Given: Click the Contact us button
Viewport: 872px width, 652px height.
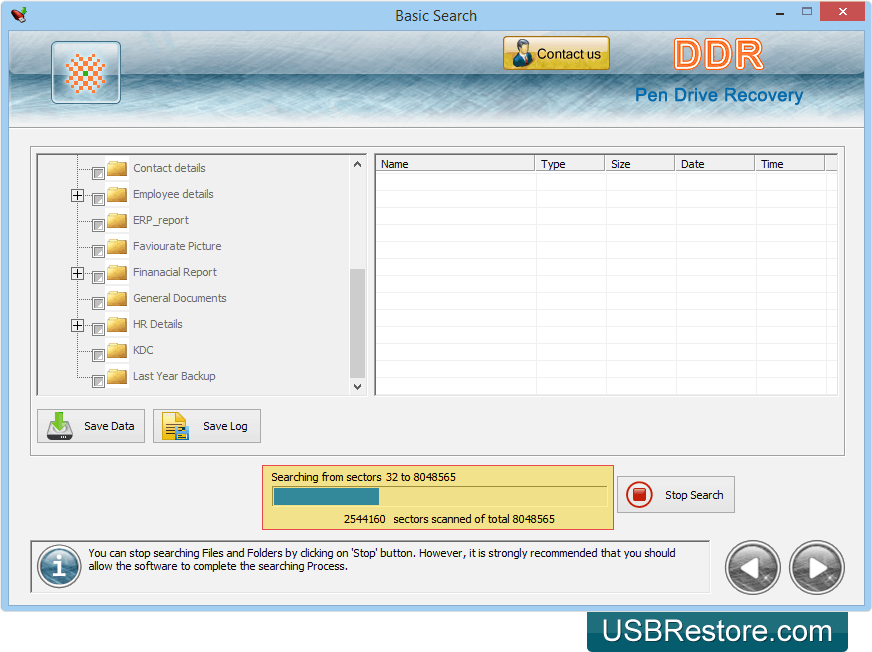Looking at the screenshot, I should 556,53.
